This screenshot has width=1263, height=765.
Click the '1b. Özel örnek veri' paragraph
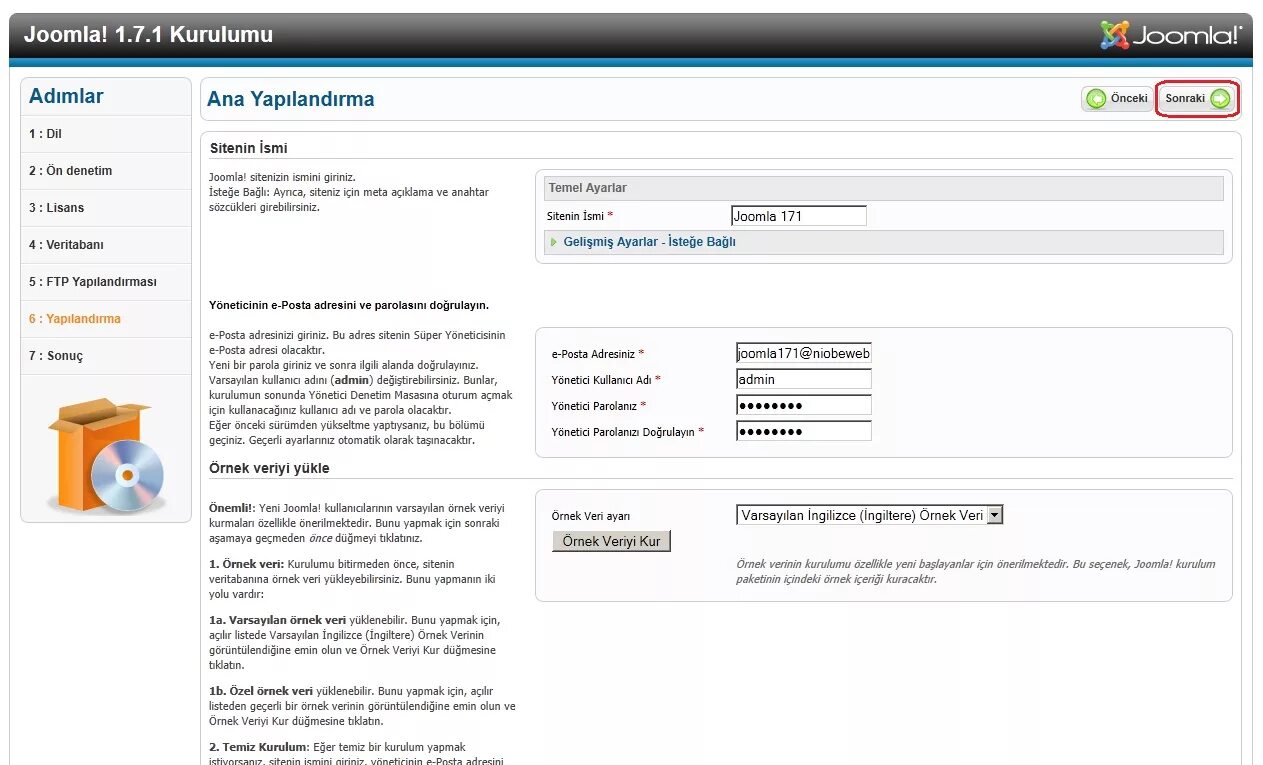[x=362, y=706]
